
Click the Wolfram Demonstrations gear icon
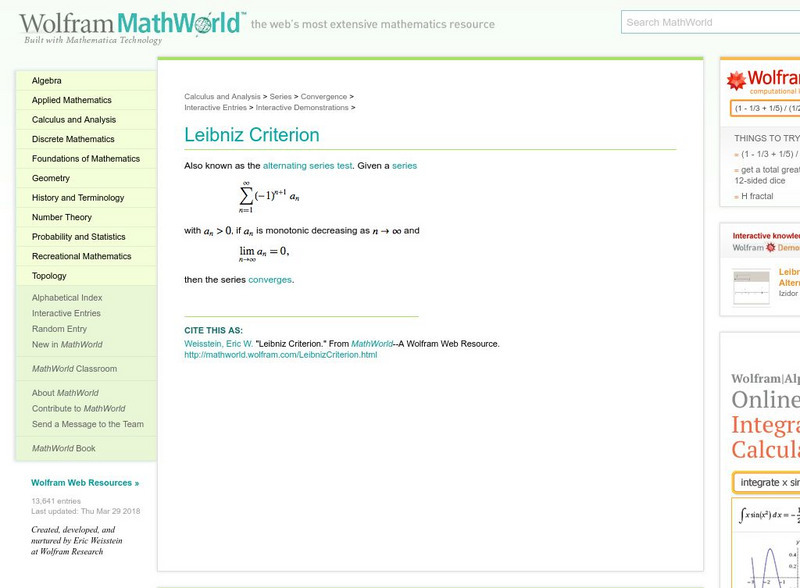[x=770, y=248]
